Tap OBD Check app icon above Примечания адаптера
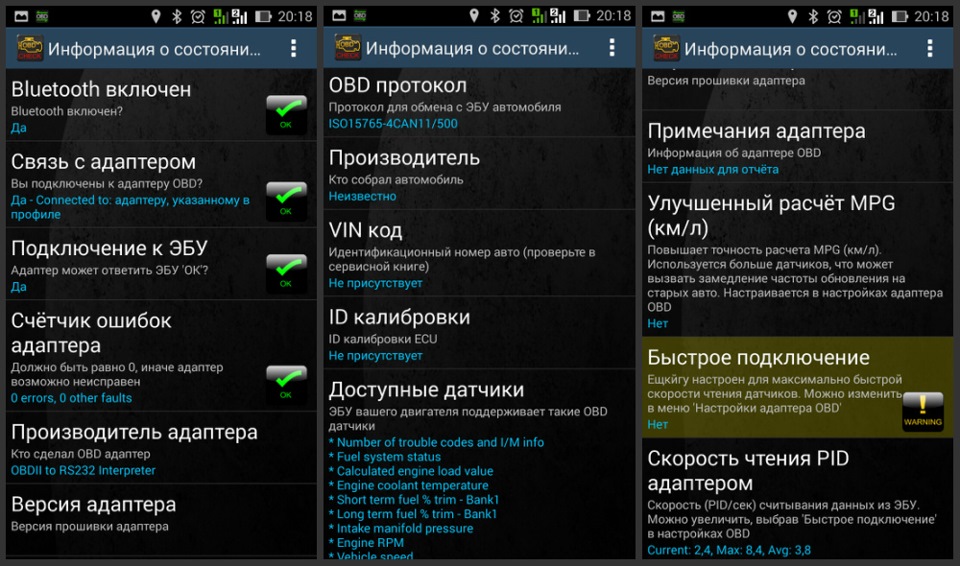The image size is (960, 566). click(666, 48)
